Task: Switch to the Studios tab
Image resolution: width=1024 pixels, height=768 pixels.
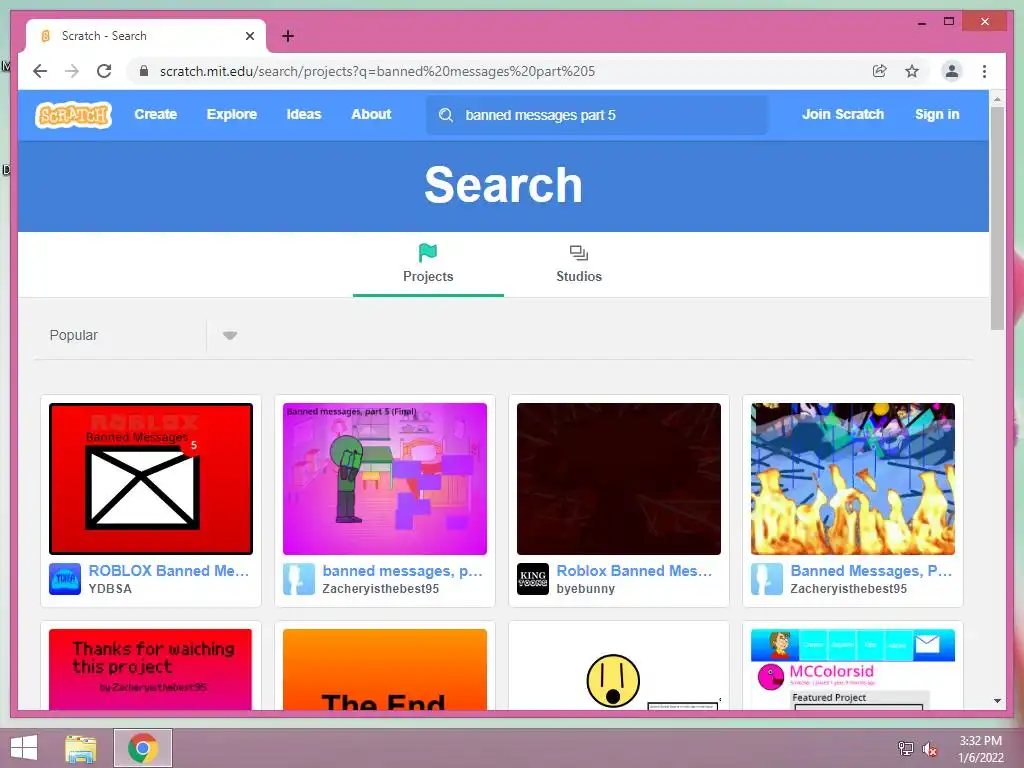Action: 579,264
